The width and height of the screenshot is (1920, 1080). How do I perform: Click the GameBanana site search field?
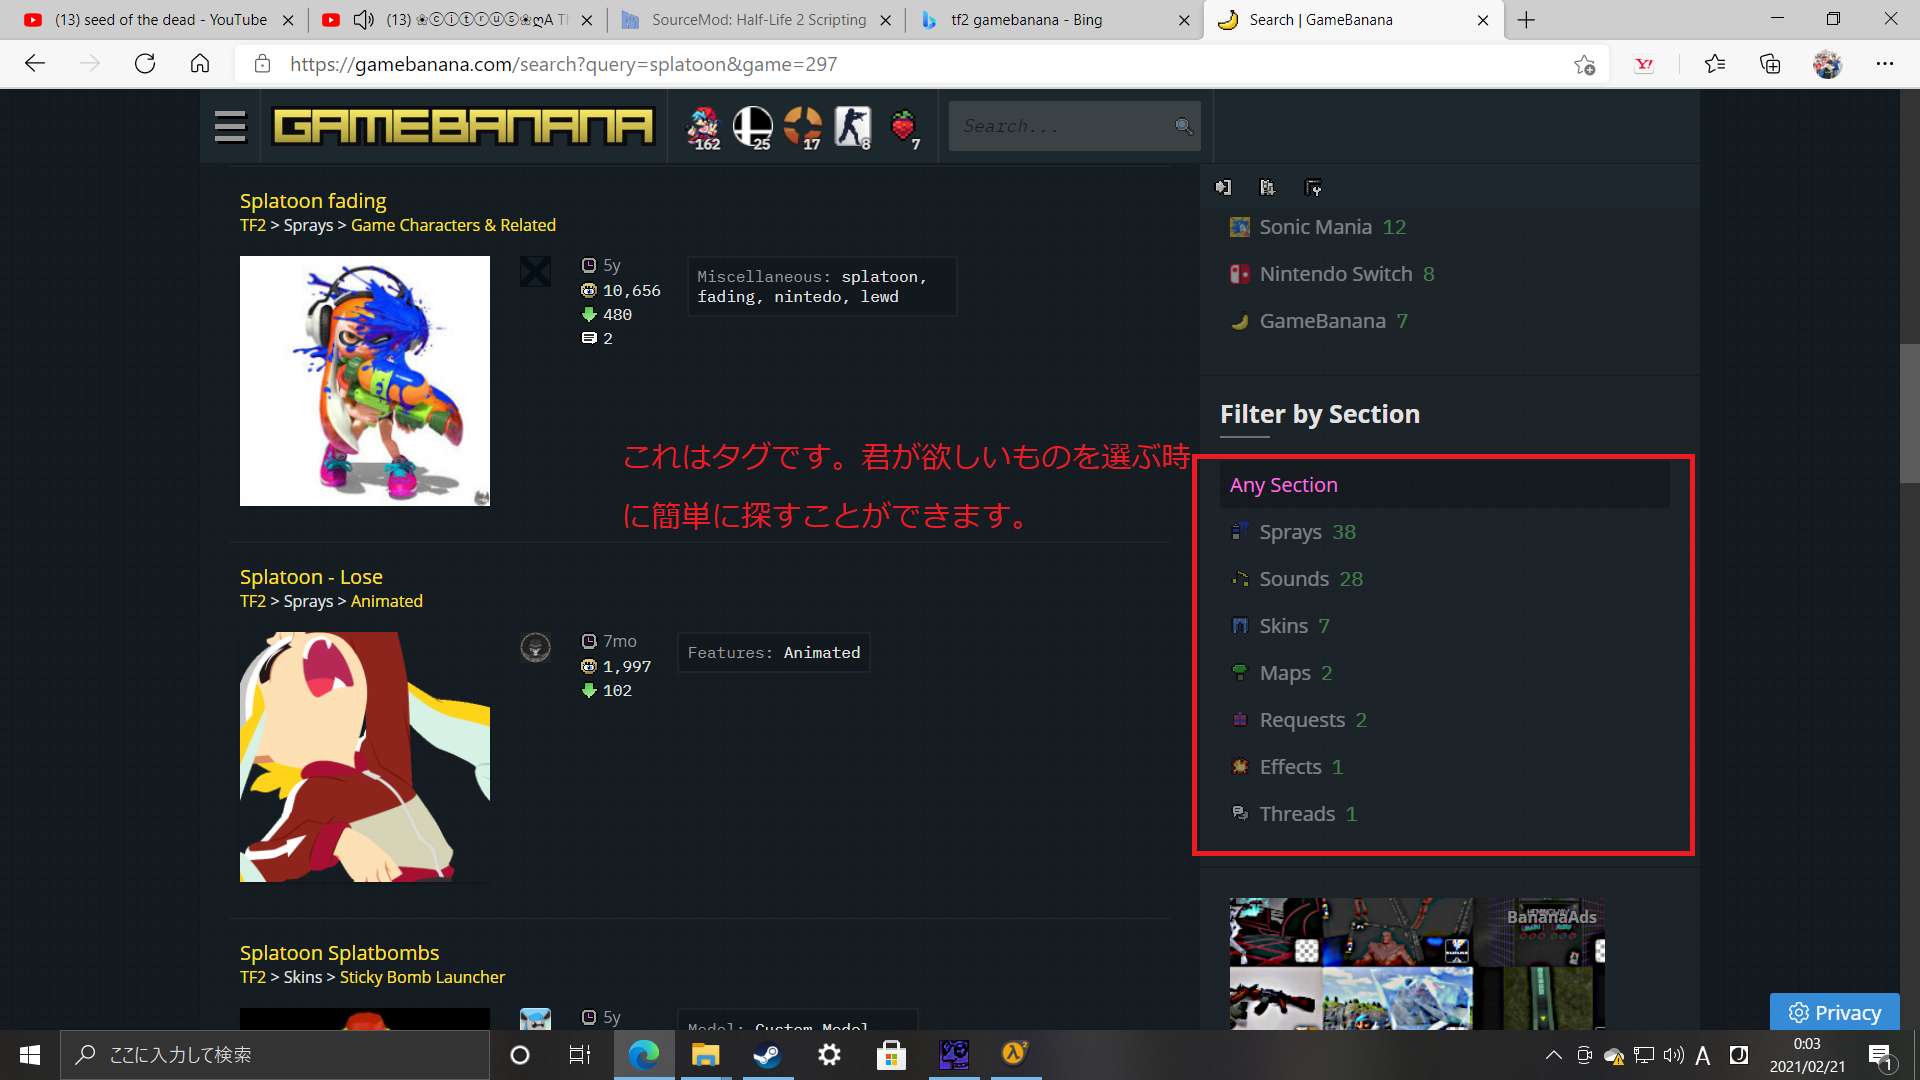[x=1060, y=126]
